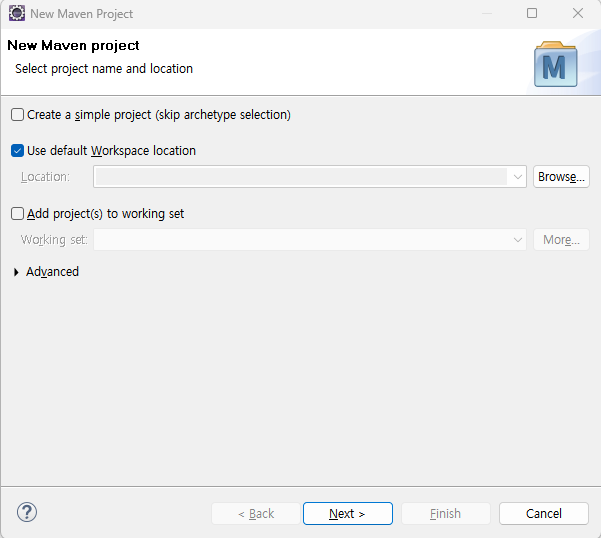Click the 'Location:' label
601x538 pixels.
pos(45,177)
